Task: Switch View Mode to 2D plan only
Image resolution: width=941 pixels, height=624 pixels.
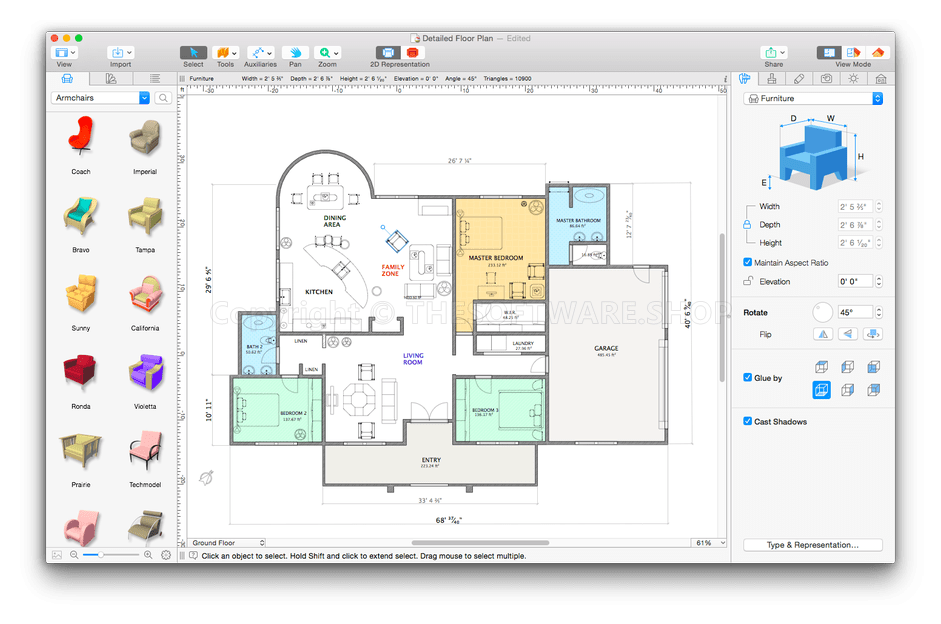Action: coord(829,53)
